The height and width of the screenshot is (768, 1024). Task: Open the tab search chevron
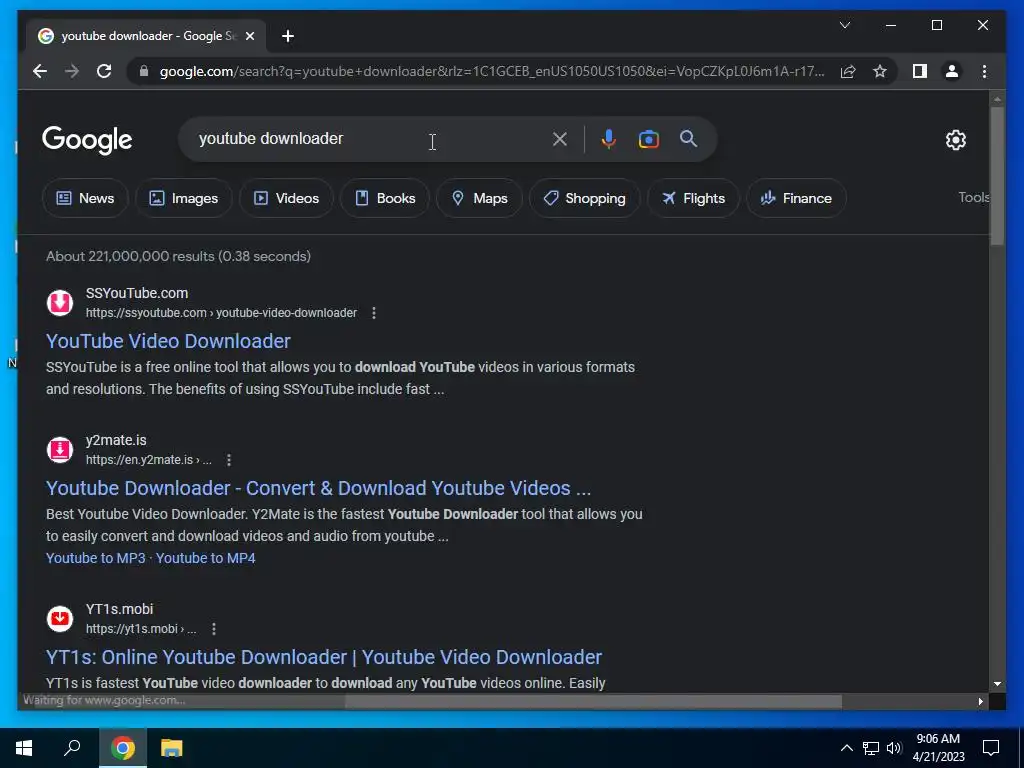point(845,25)
